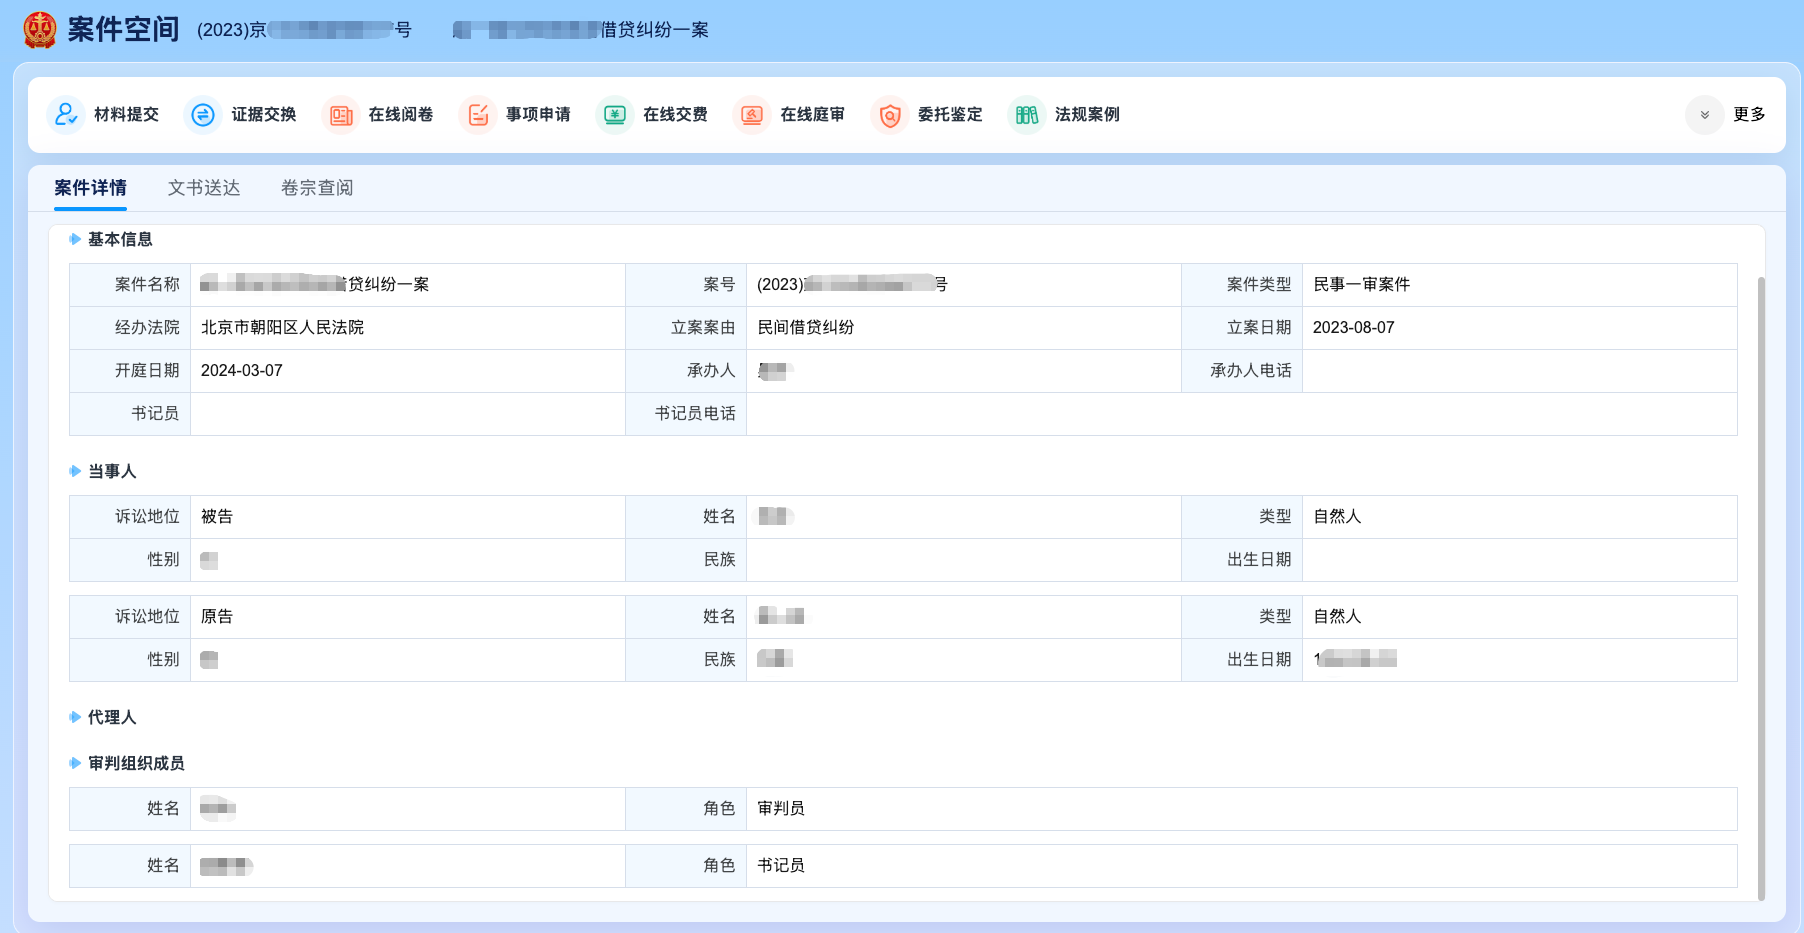This screenshot has height=933, width=1804.
Task: Click the 在线阅卷 document icon
Action: click(341, 115)
